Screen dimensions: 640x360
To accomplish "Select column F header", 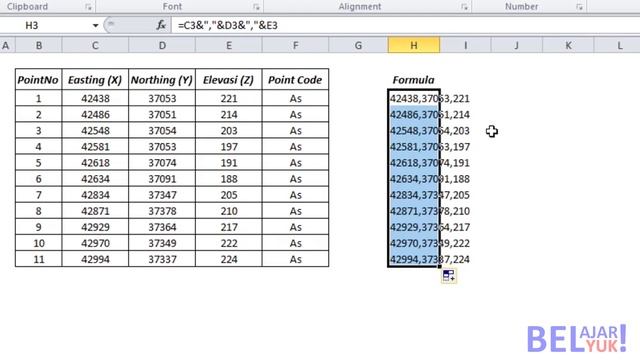I will (x=295, y=45).
